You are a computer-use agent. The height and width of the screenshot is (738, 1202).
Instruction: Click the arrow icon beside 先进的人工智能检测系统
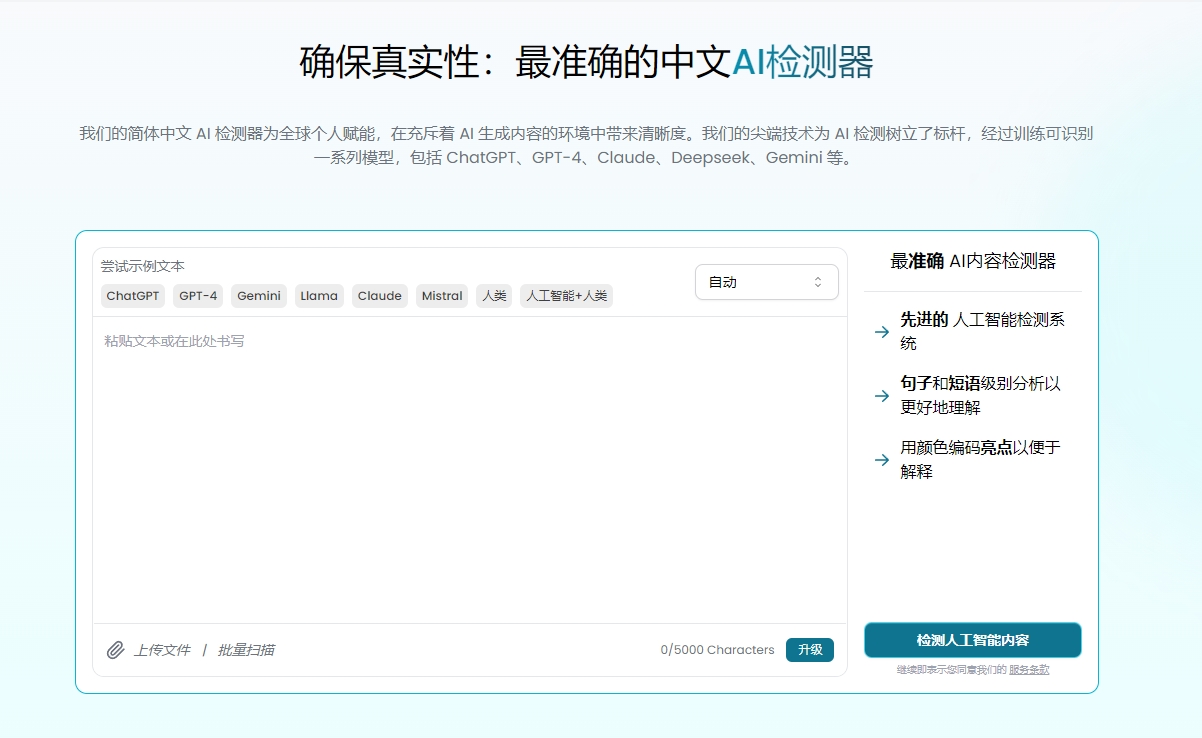pyautogui.click(x=881, y=332)
